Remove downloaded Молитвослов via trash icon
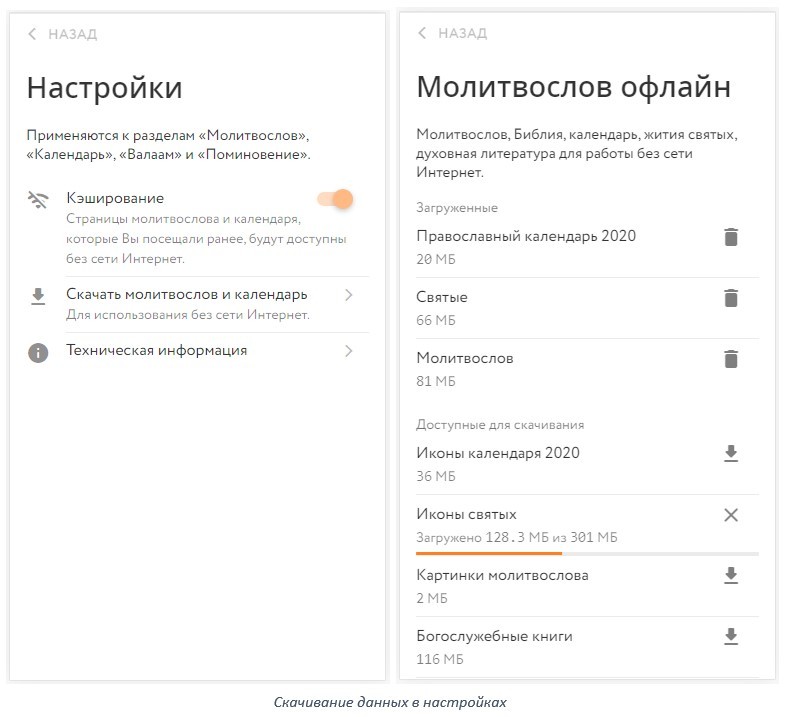This screenshot has height=717, width=787. coord(731,359)
